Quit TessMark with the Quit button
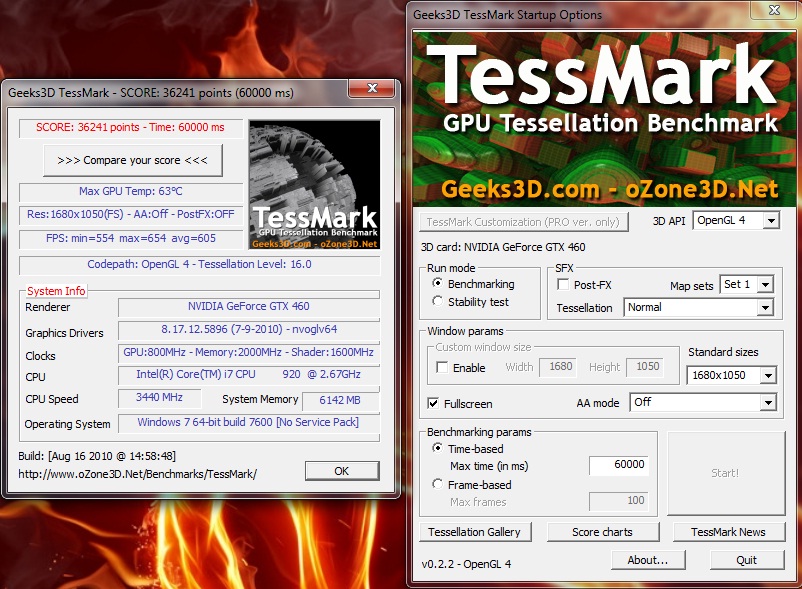This screenshot has height=589, width=802. pyautogui.click(x=747, y=560)
